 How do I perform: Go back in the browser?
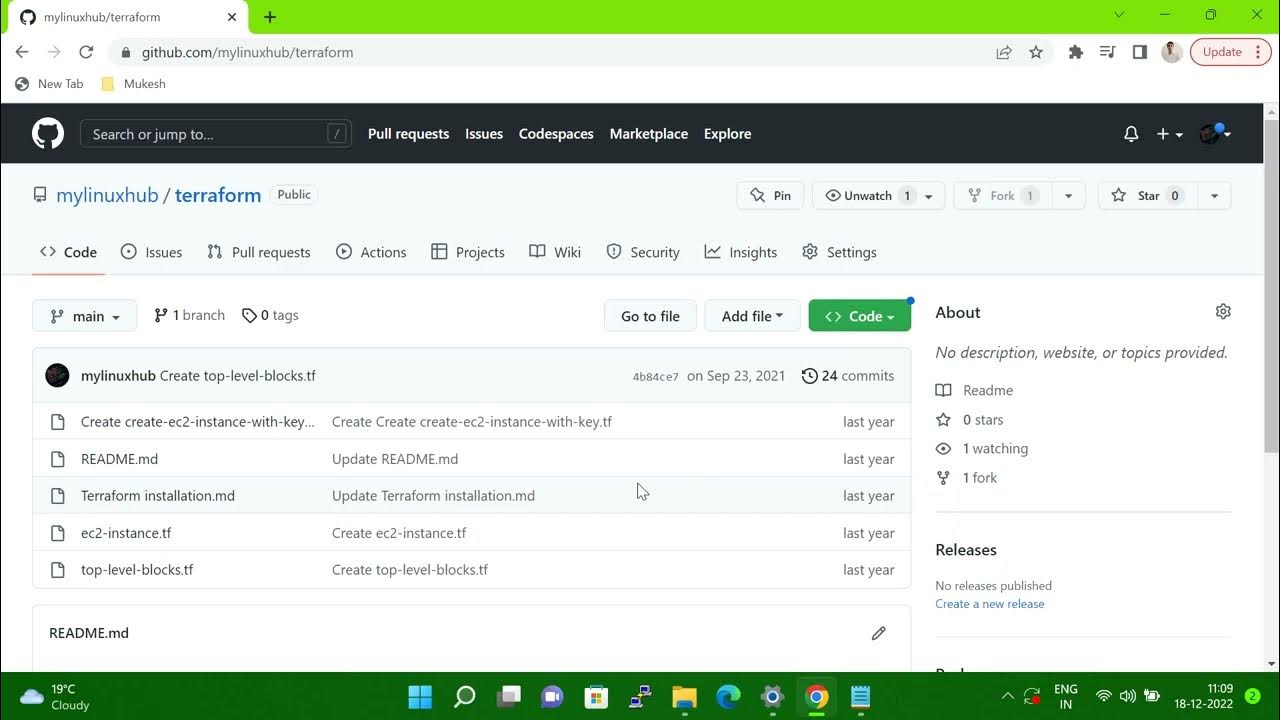[22, 52]
